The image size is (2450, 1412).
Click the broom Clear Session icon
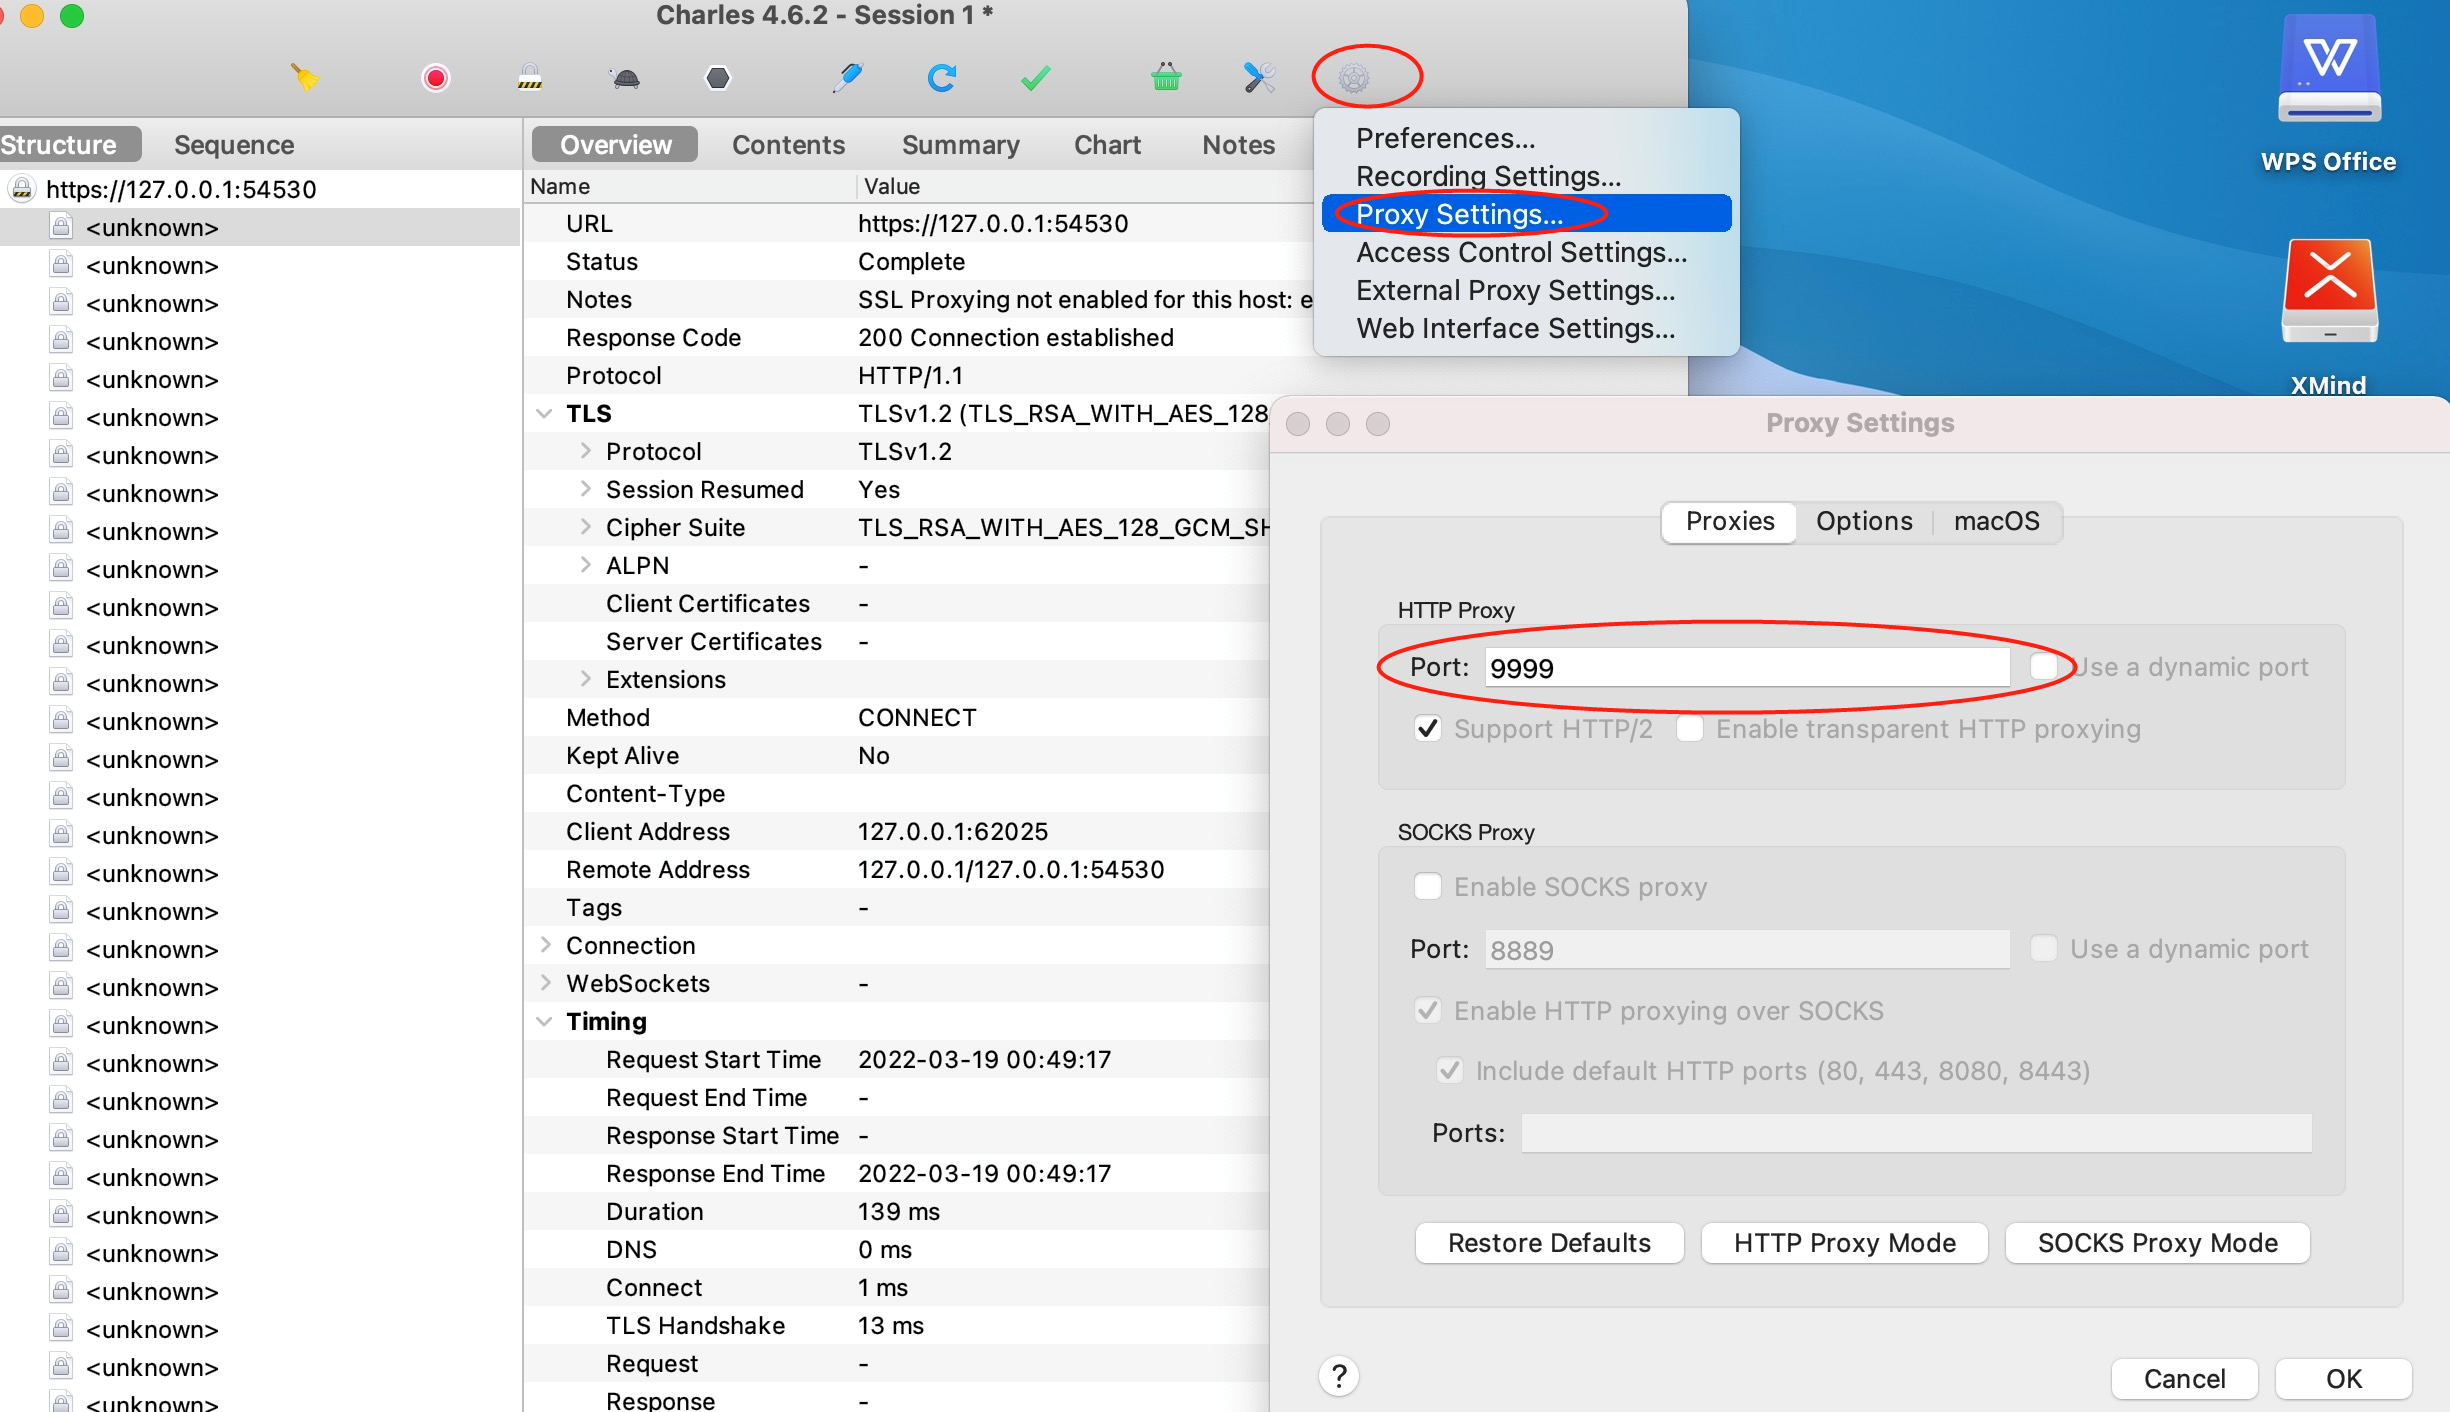[x=305, y=77]
